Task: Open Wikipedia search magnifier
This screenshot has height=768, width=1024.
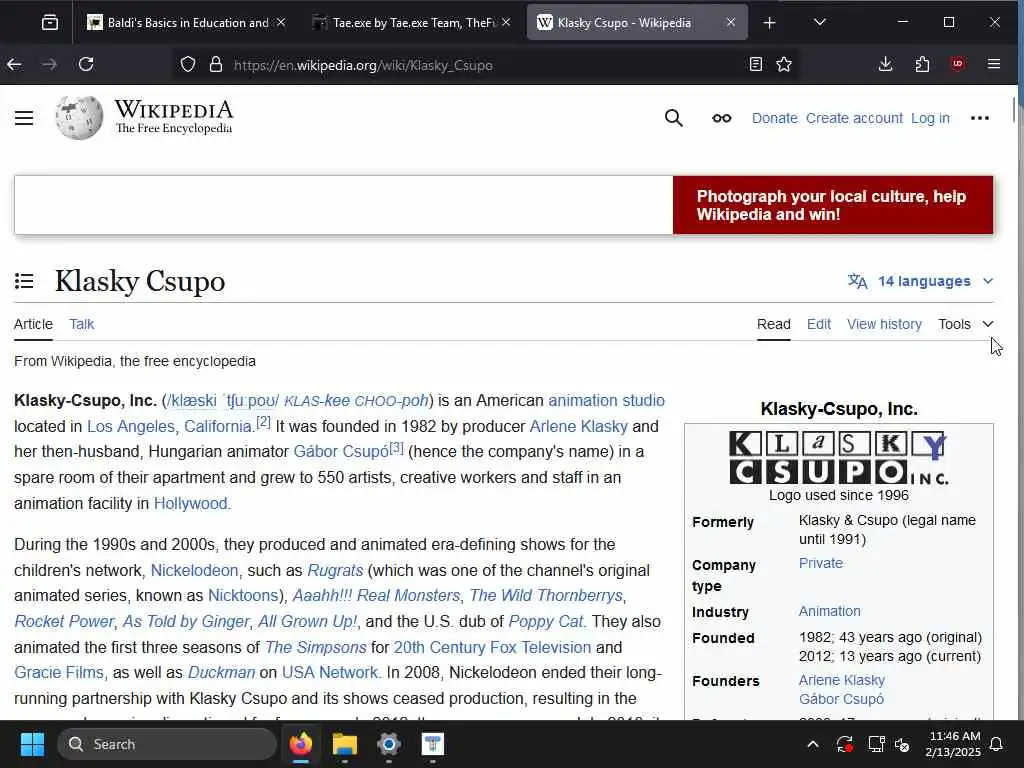Action: pyautogui.click(x=674, y=118)
